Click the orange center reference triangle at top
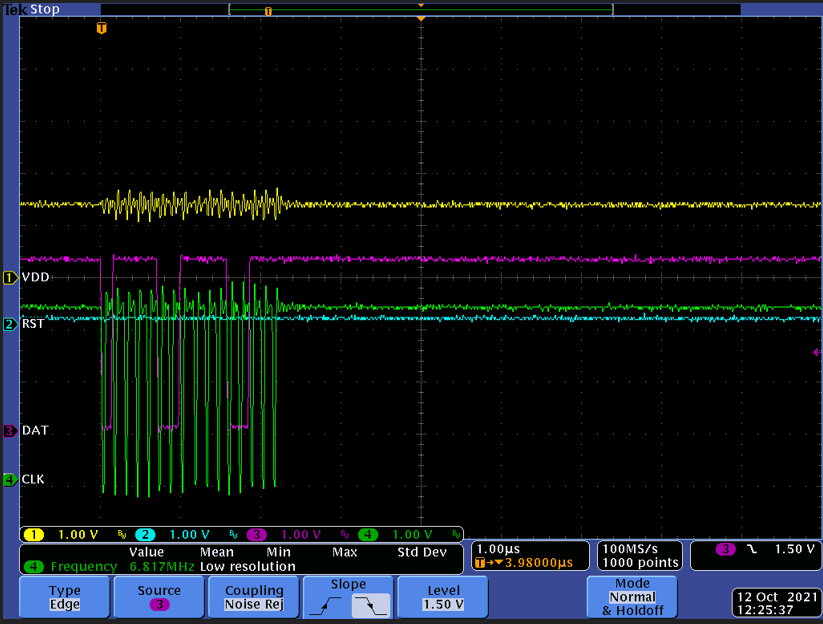 pyautogui.click(x=420, y=18)
